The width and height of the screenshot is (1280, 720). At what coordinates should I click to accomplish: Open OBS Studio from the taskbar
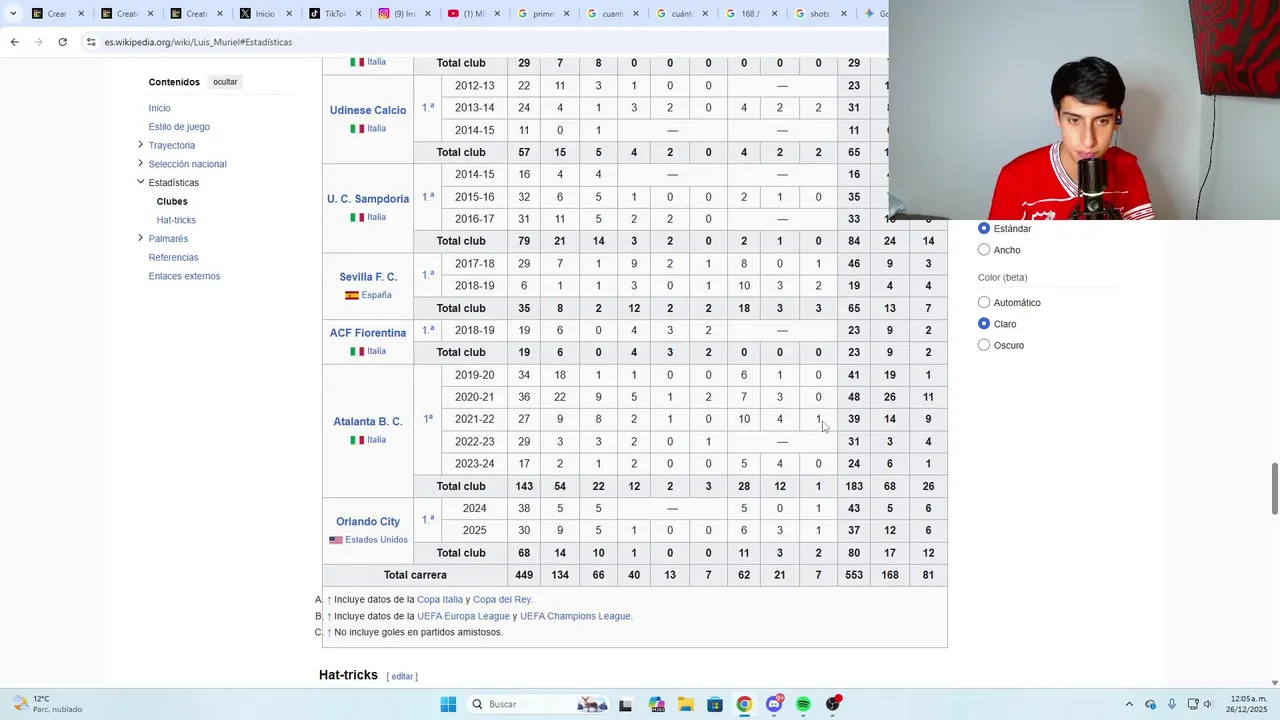833,704
